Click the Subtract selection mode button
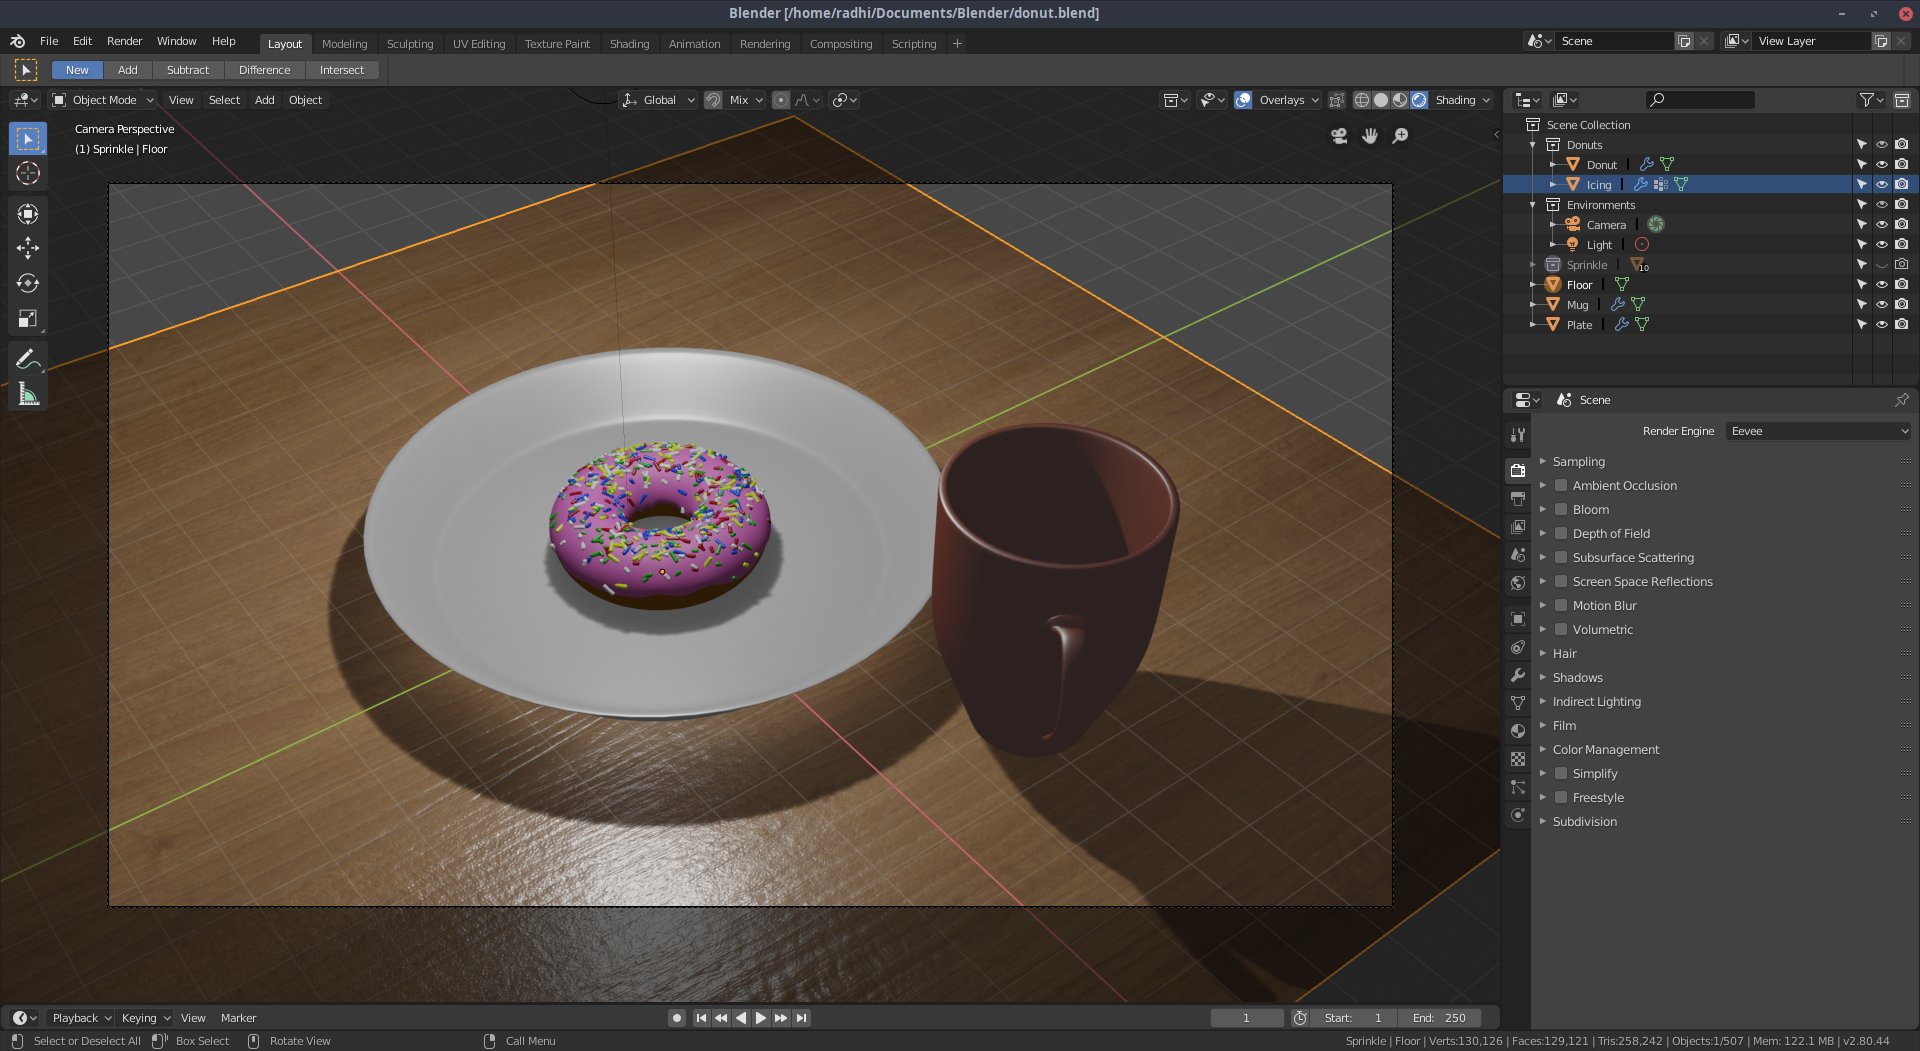The image size is (1920, 1051). [x=188, y=70]
